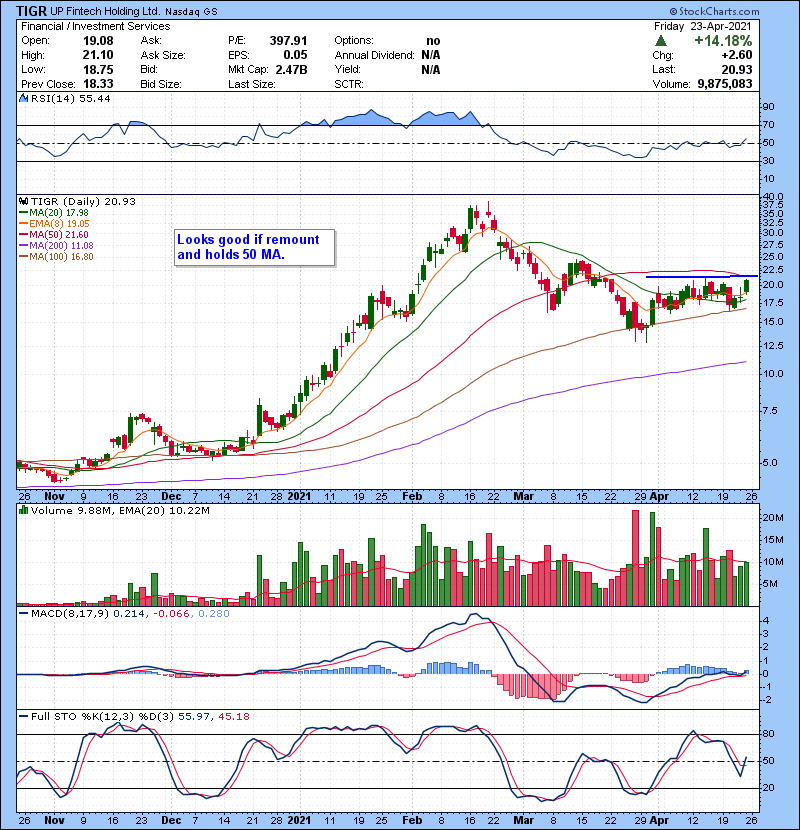
Task: Click the MA(100) 16.80 legend entry
Action: point(56,257)
